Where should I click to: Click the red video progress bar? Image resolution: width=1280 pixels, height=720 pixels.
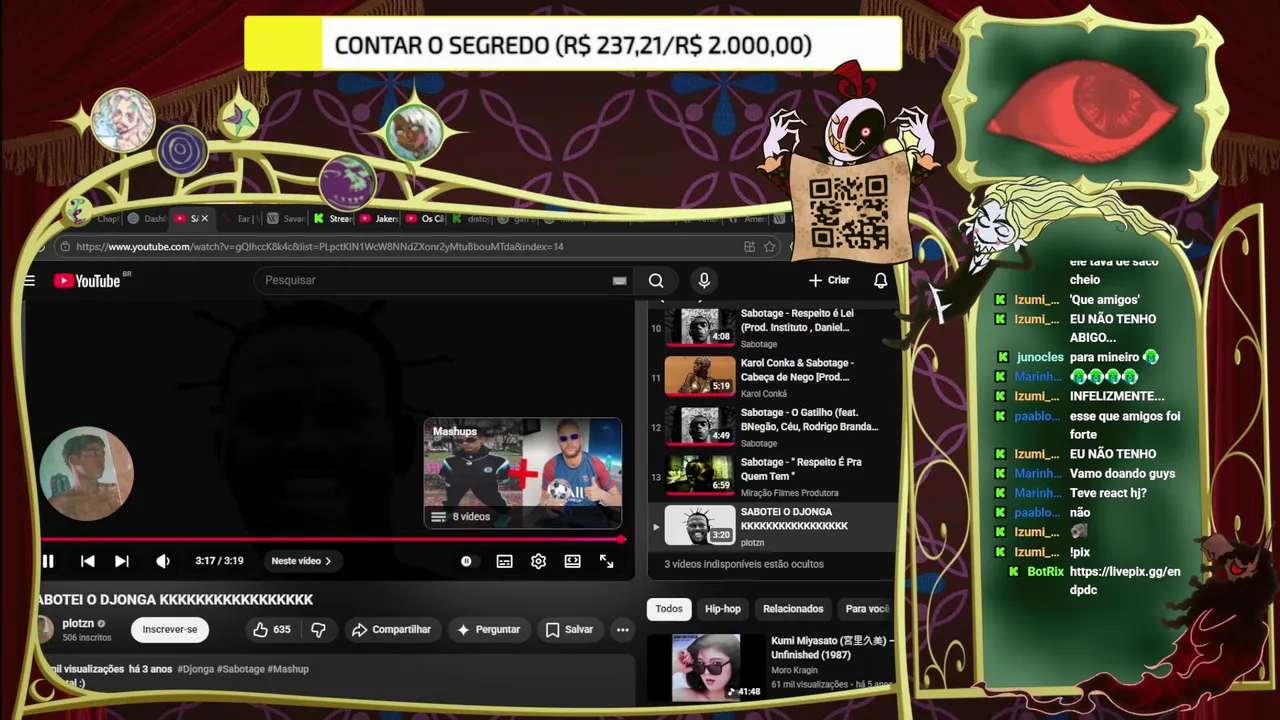click(x=332, y=539)
